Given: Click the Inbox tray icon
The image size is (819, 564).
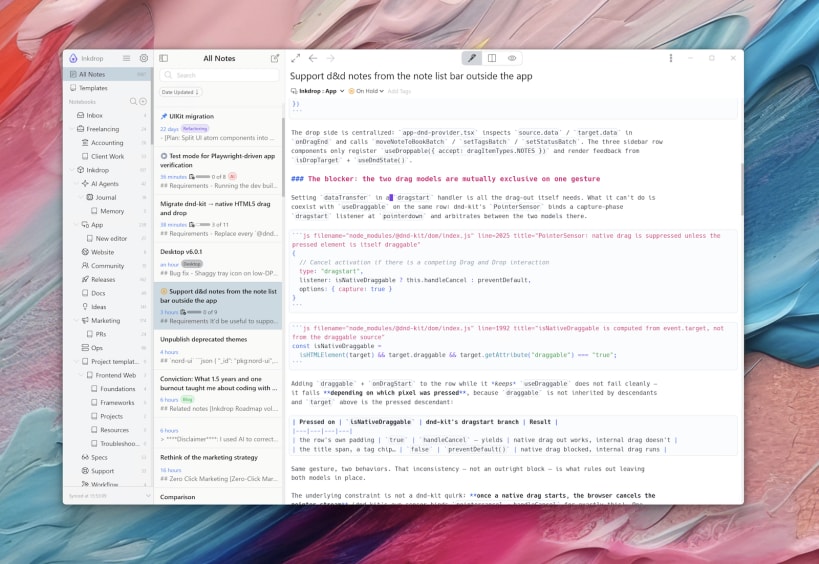Looking at the screenshot, I should (x=80, y=115).
